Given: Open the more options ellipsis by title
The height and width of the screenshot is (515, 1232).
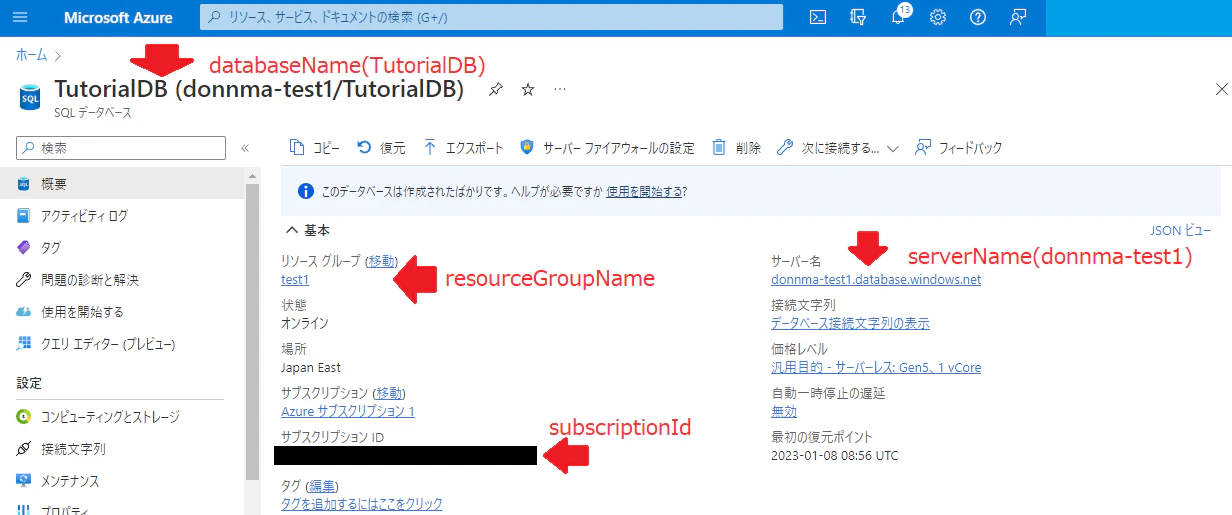Looking at the screenshot, I should (x=560, y=90).
